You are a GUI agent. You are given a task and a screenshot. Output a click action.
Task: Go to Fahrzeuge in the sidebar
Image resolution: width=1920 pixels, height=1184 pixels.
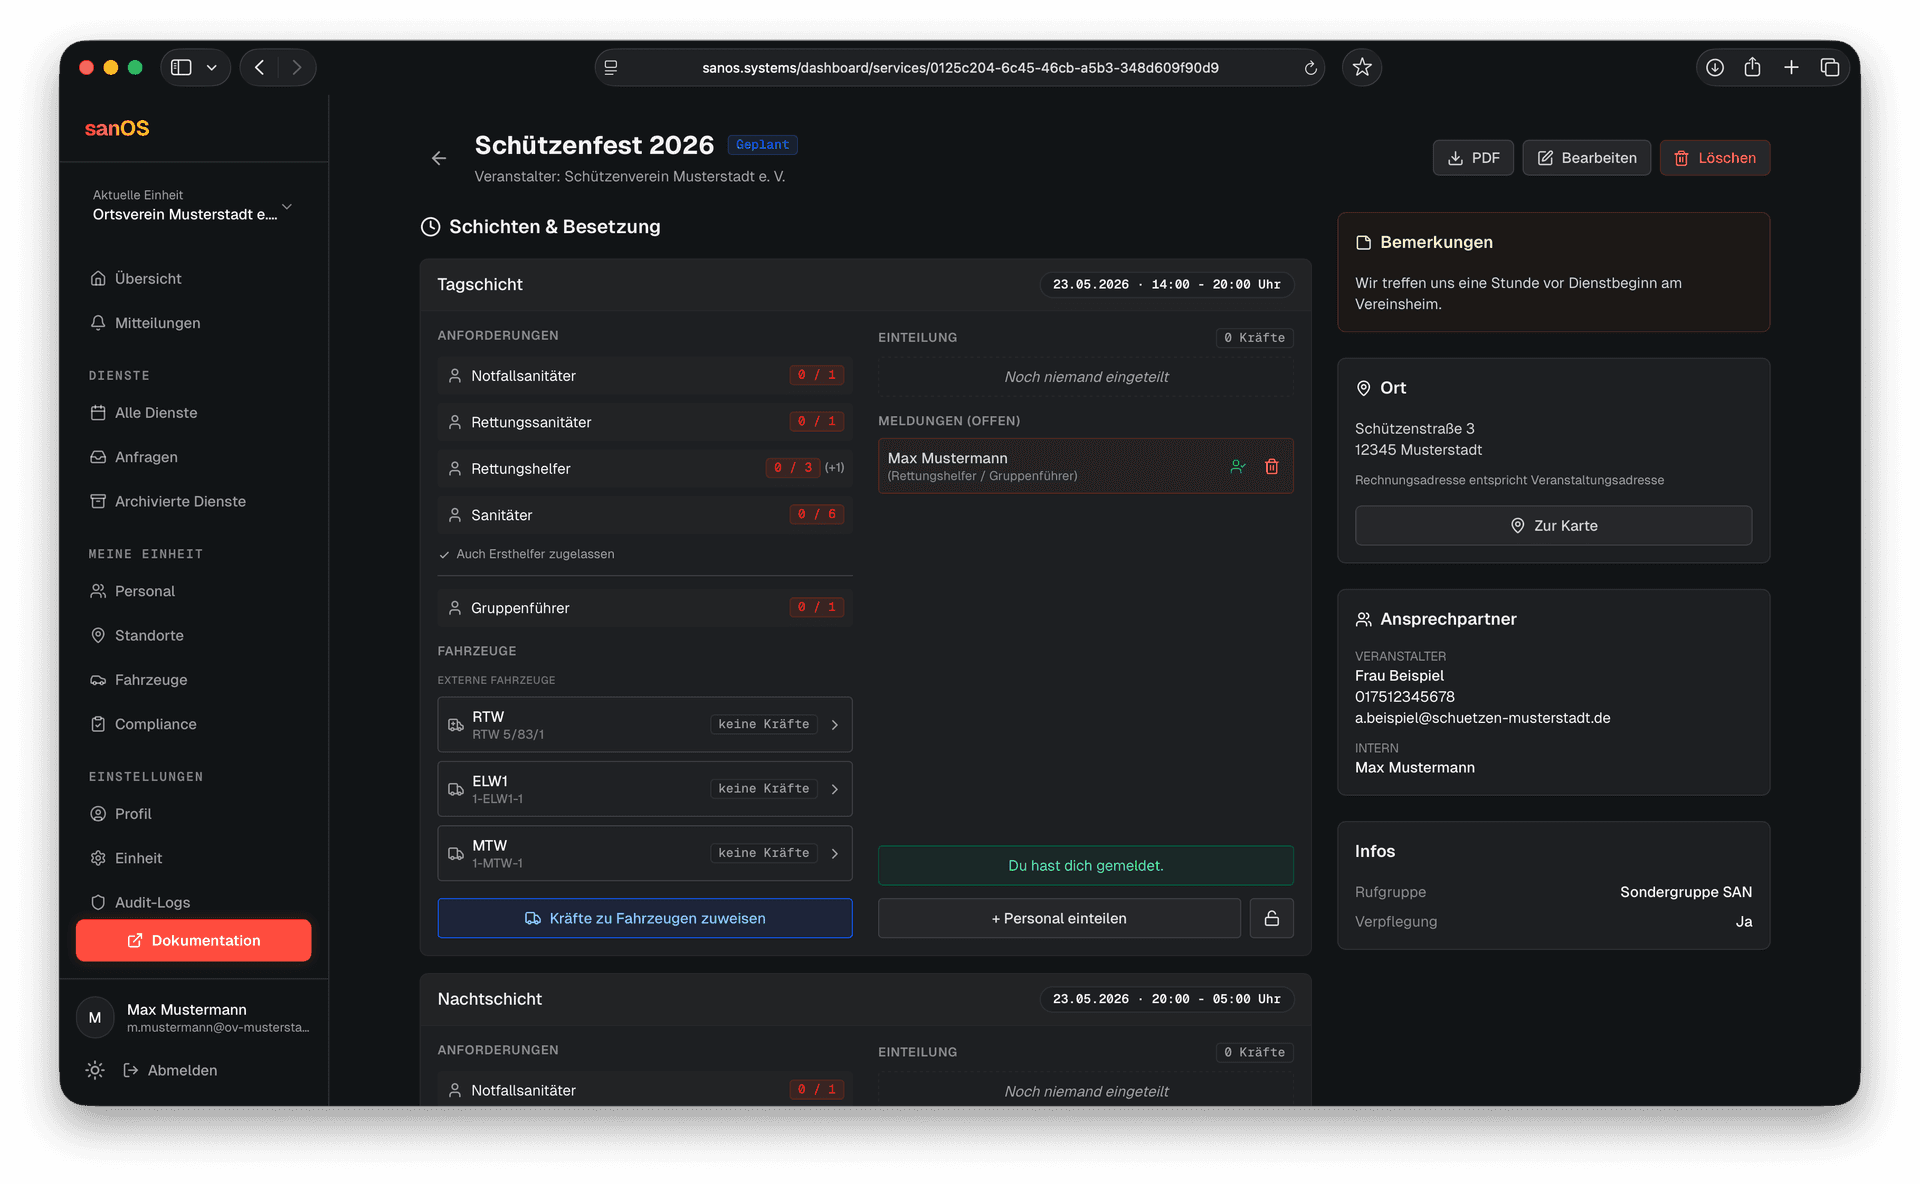151,680
